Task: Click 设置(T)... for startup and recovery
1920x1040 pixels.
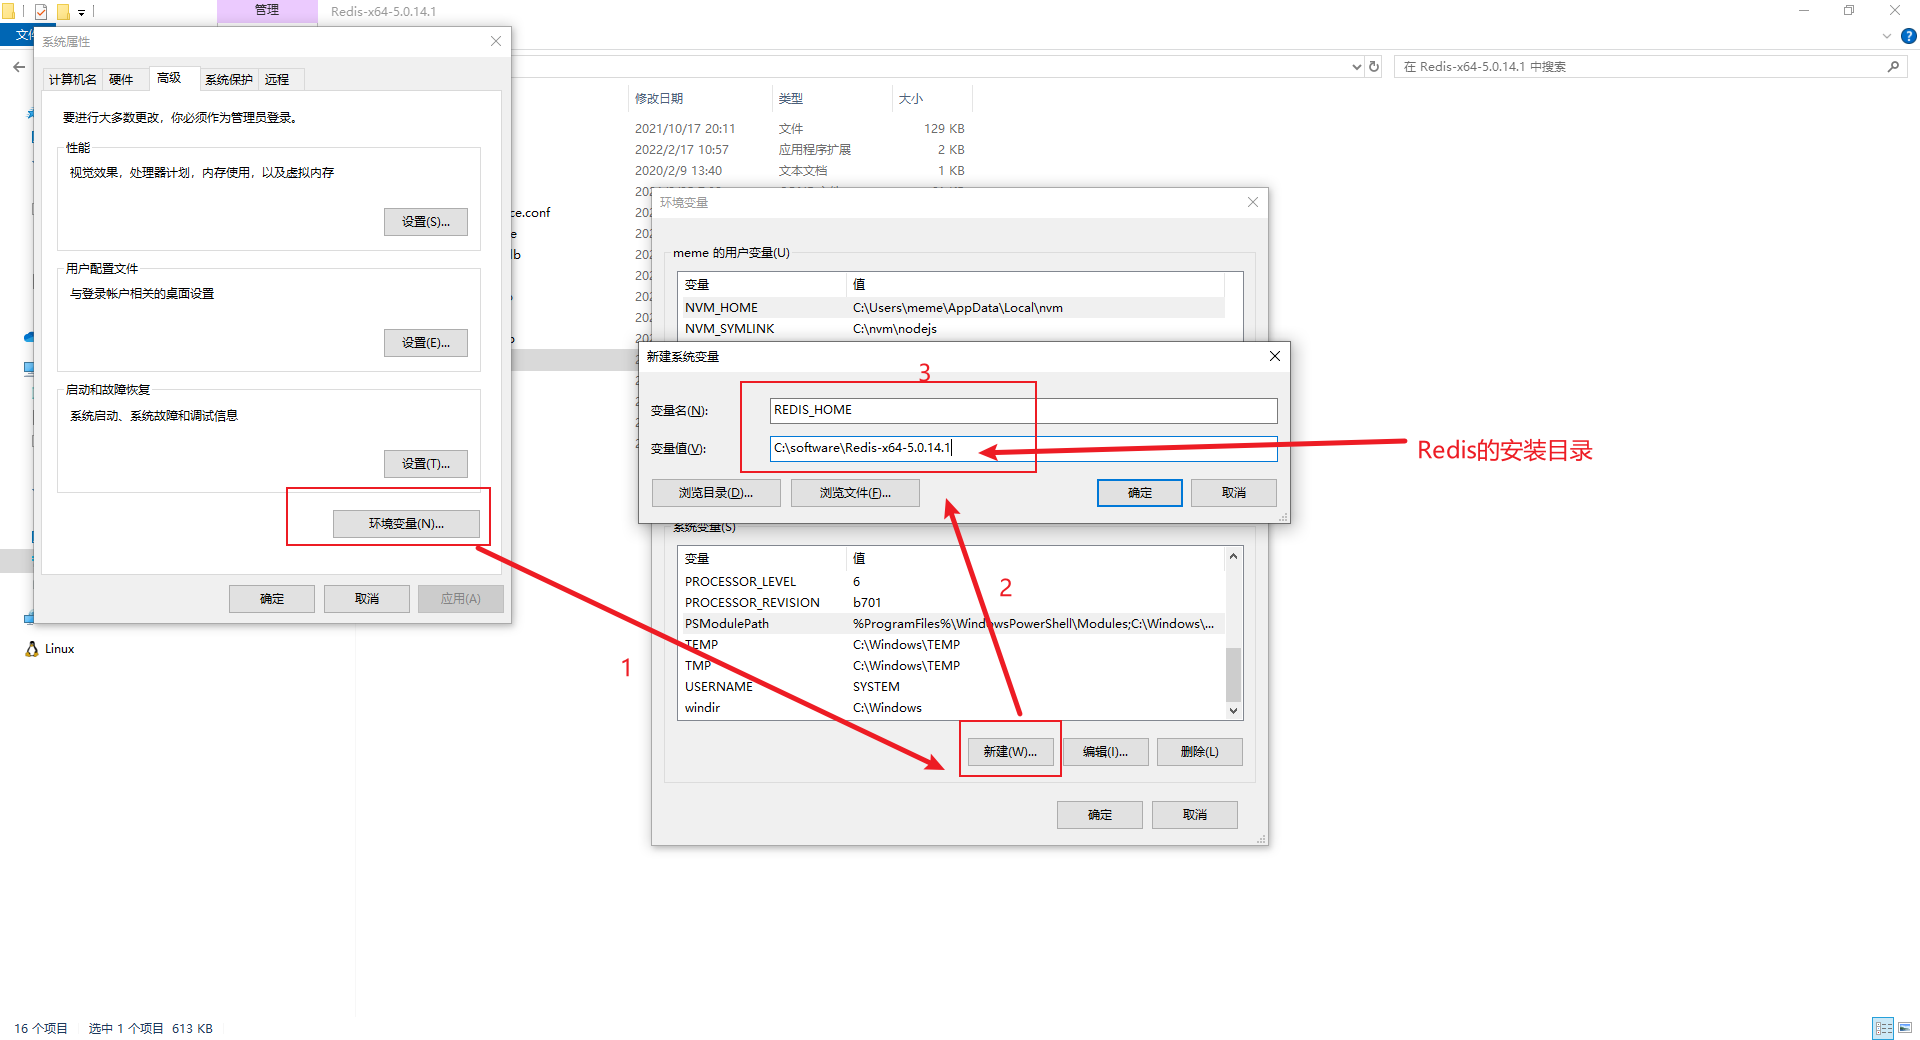Action: 426,464
